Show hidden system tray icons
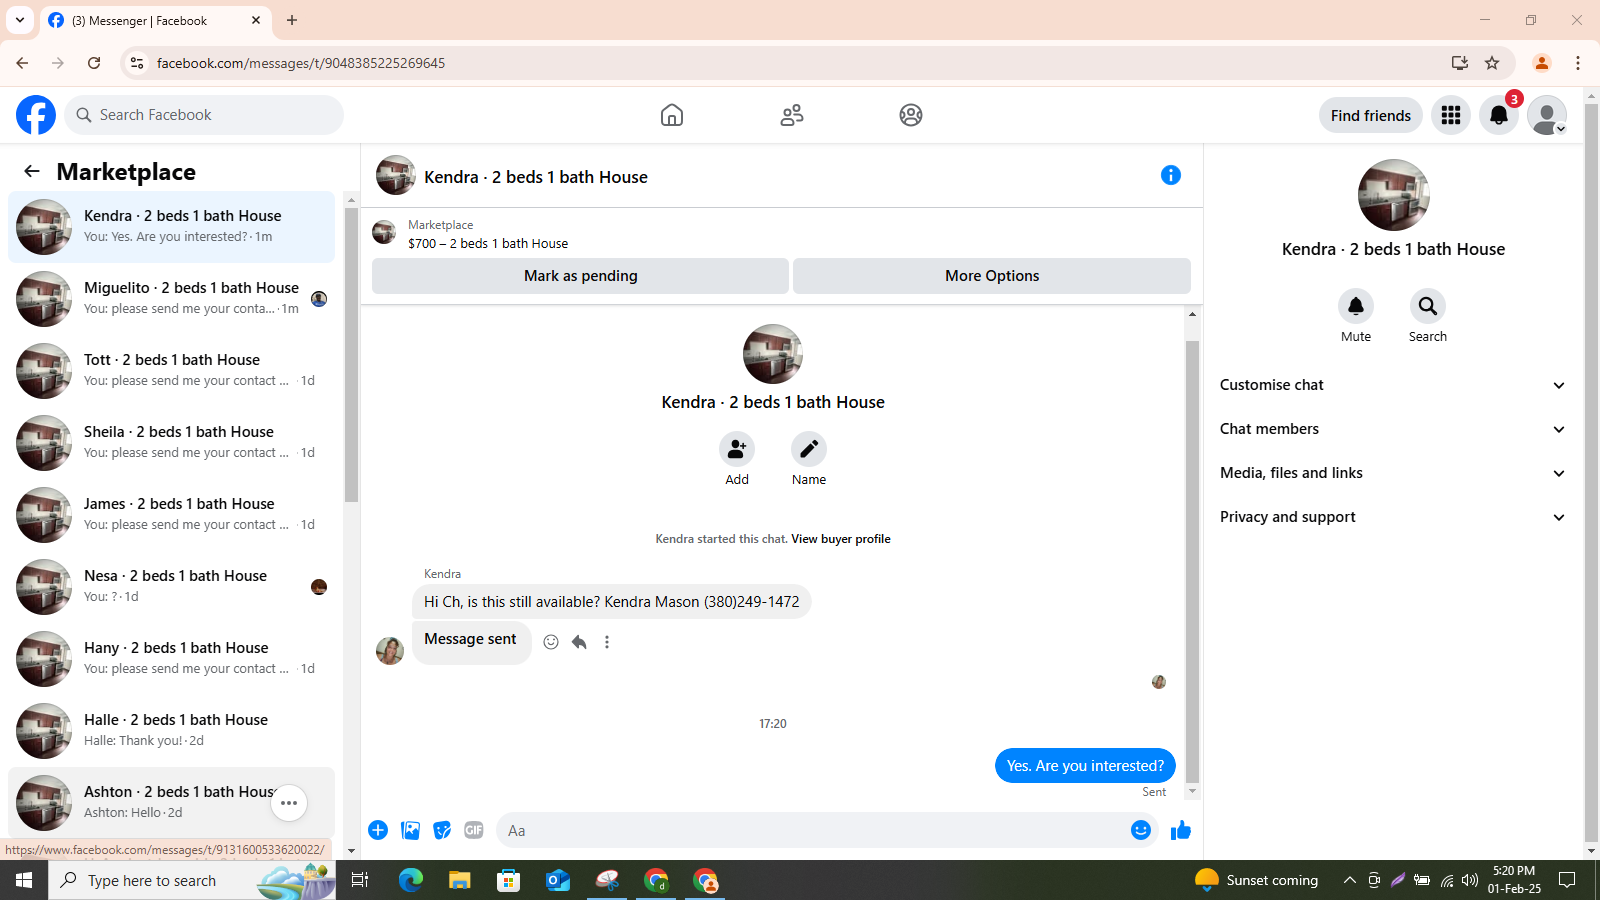The image size is (1600, 900). click(1349, 880)
